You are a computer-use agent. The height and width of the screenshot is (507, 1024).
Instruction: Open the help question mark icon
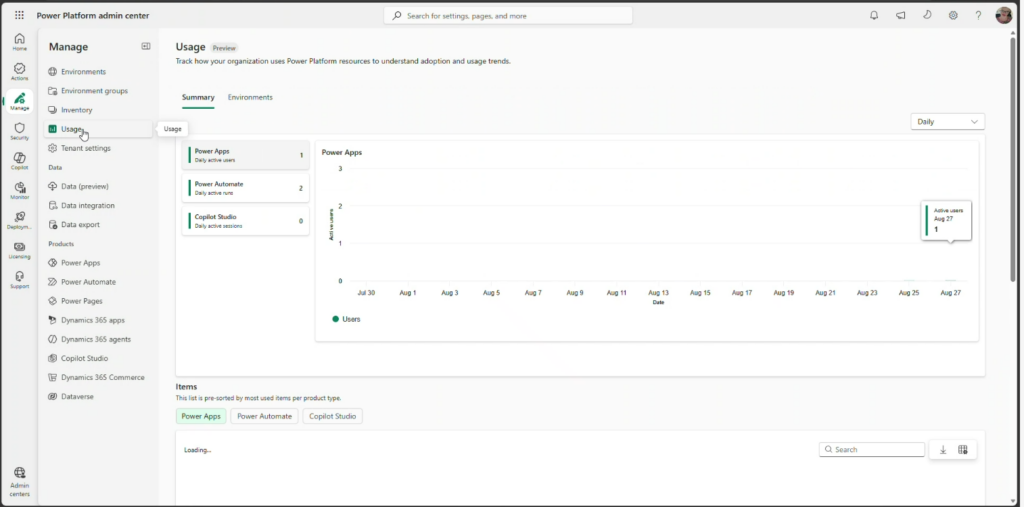coord(978,16)
